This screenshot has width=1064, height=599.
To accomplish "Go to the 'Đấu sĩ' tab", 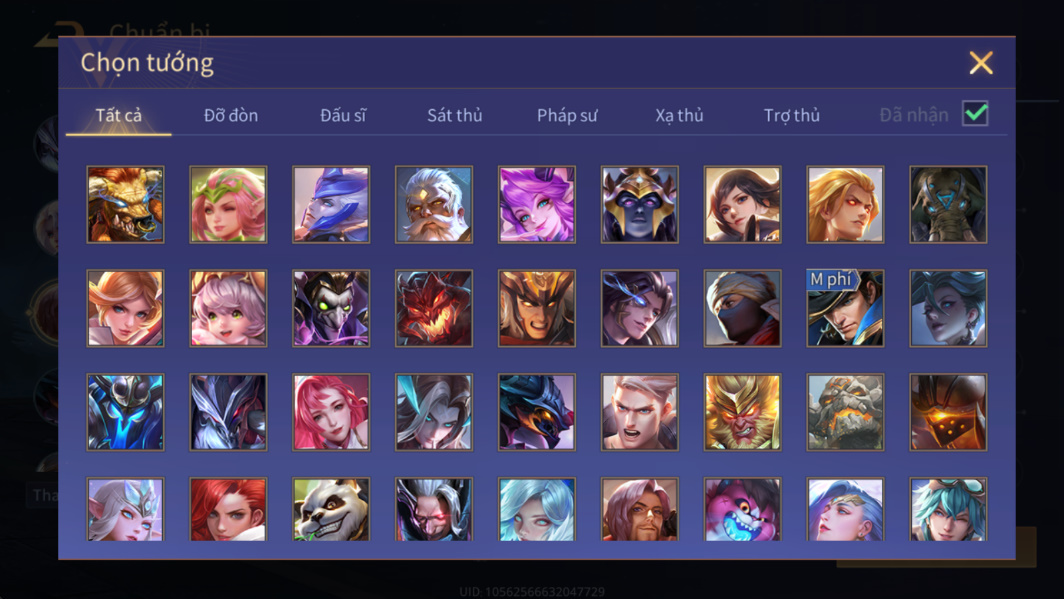I will coord(343,115).
